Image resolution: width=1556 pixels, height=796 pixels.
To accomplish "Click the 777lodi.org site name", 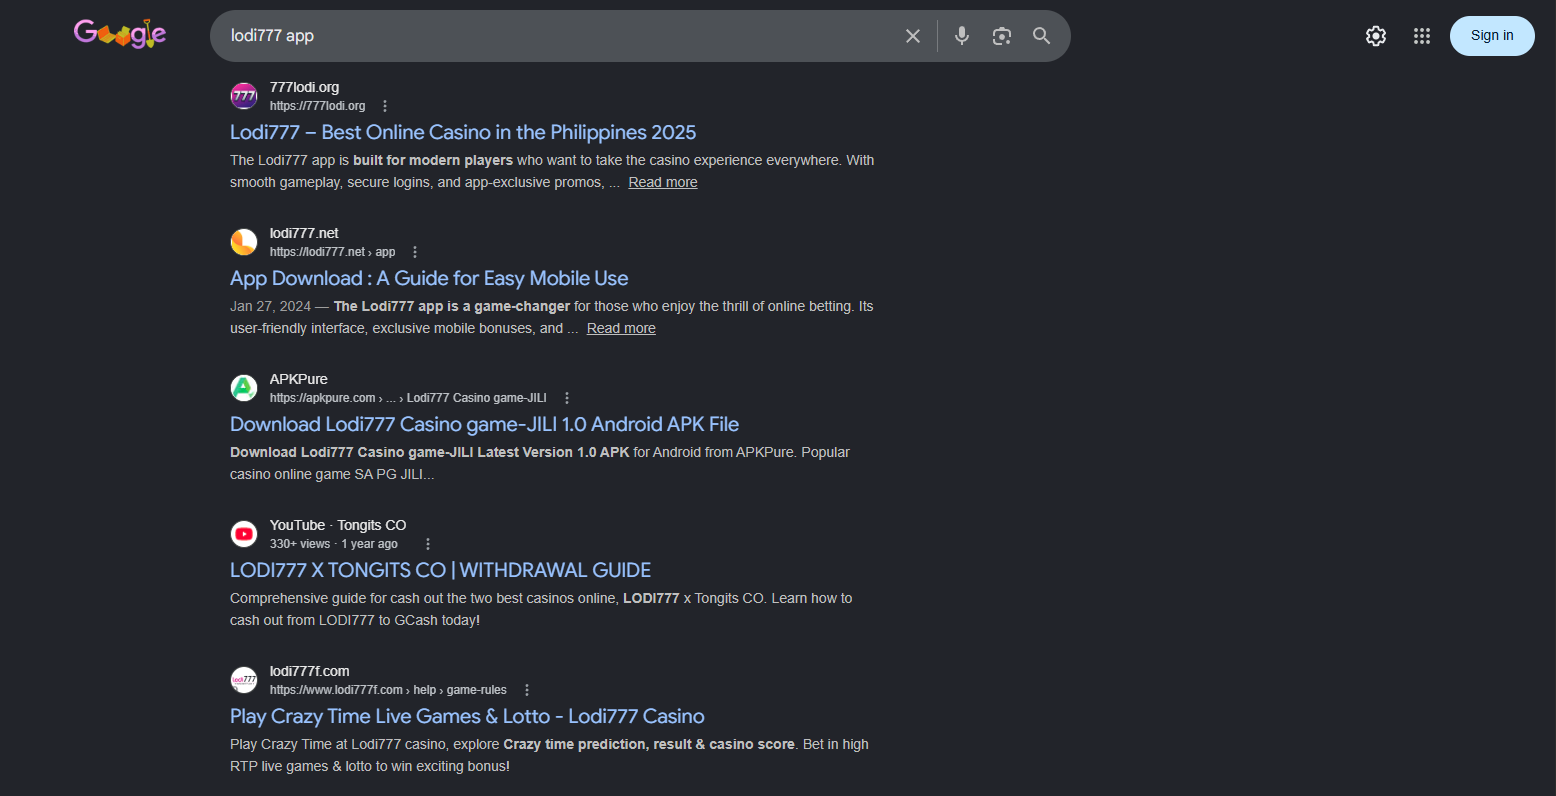I will point(304,87).
